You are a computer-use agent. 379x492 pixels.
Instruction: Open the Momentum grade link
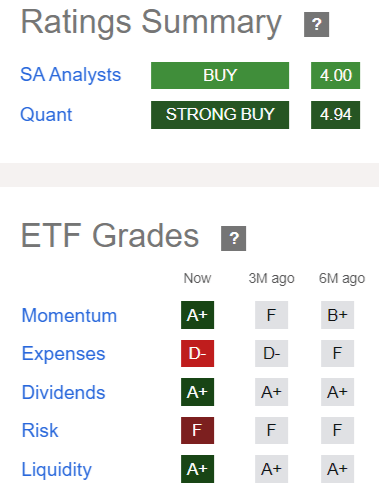tap(69, 315)
